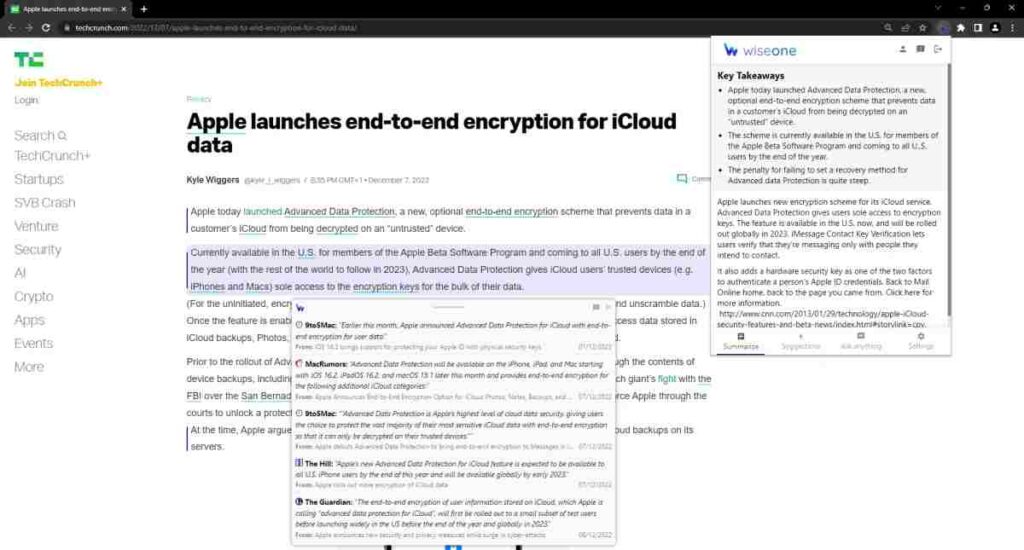Click the W logo in cross-check popup

(x=300, y=308)
